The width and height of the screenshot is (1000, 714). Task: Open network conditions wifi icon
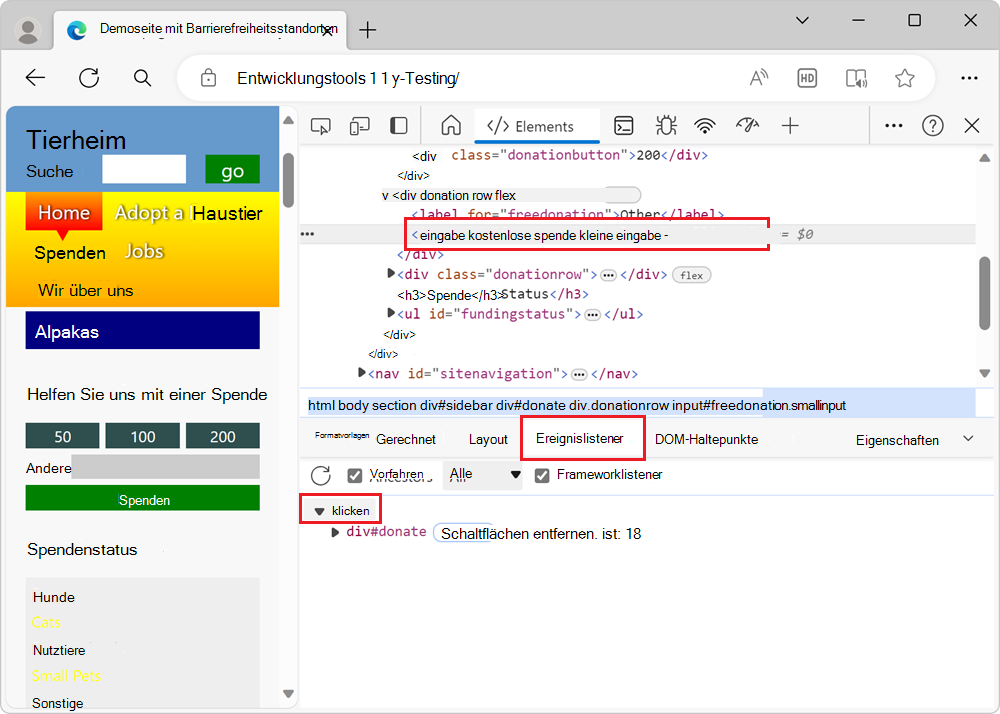coord(705,126)
